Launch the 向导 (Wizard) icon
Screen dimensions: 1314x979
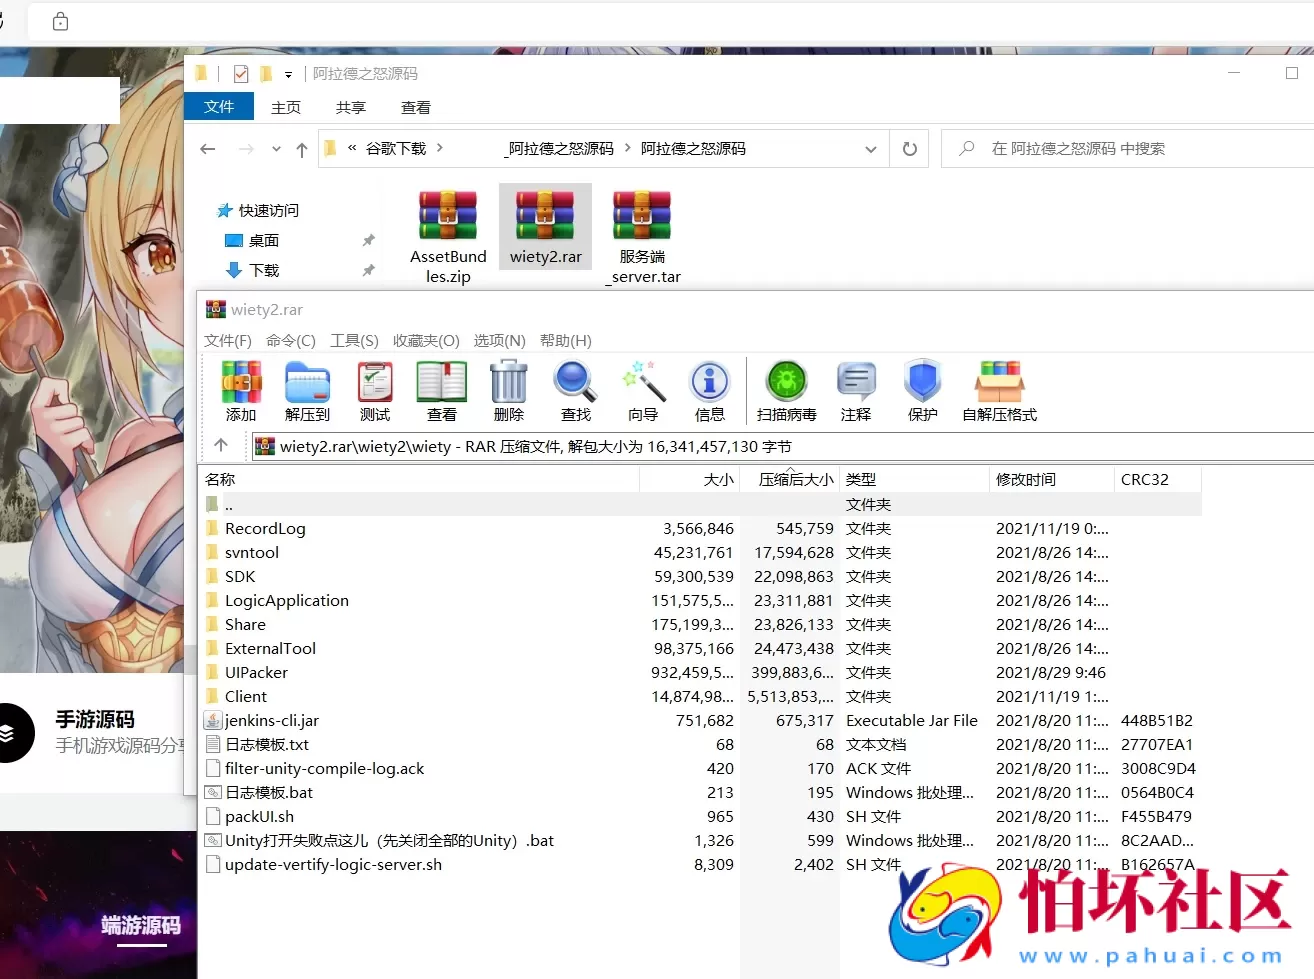point(643,390)
